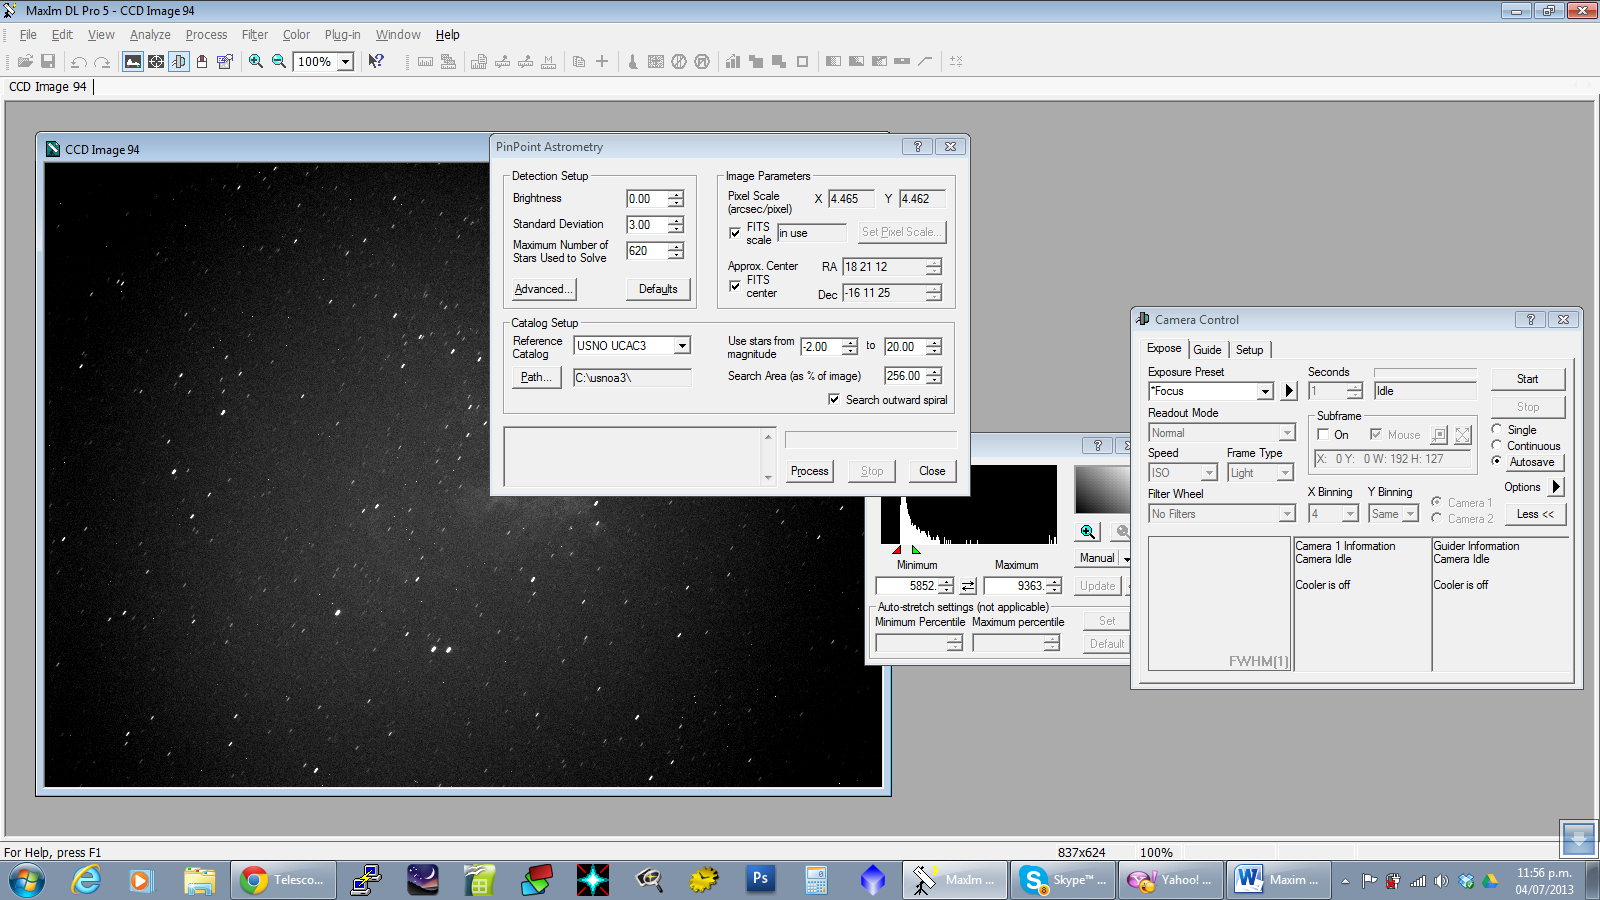This screenshot has width=1600, height=900.
Task: Click the Open file toolbar icon
Action: tap(25, 61)
